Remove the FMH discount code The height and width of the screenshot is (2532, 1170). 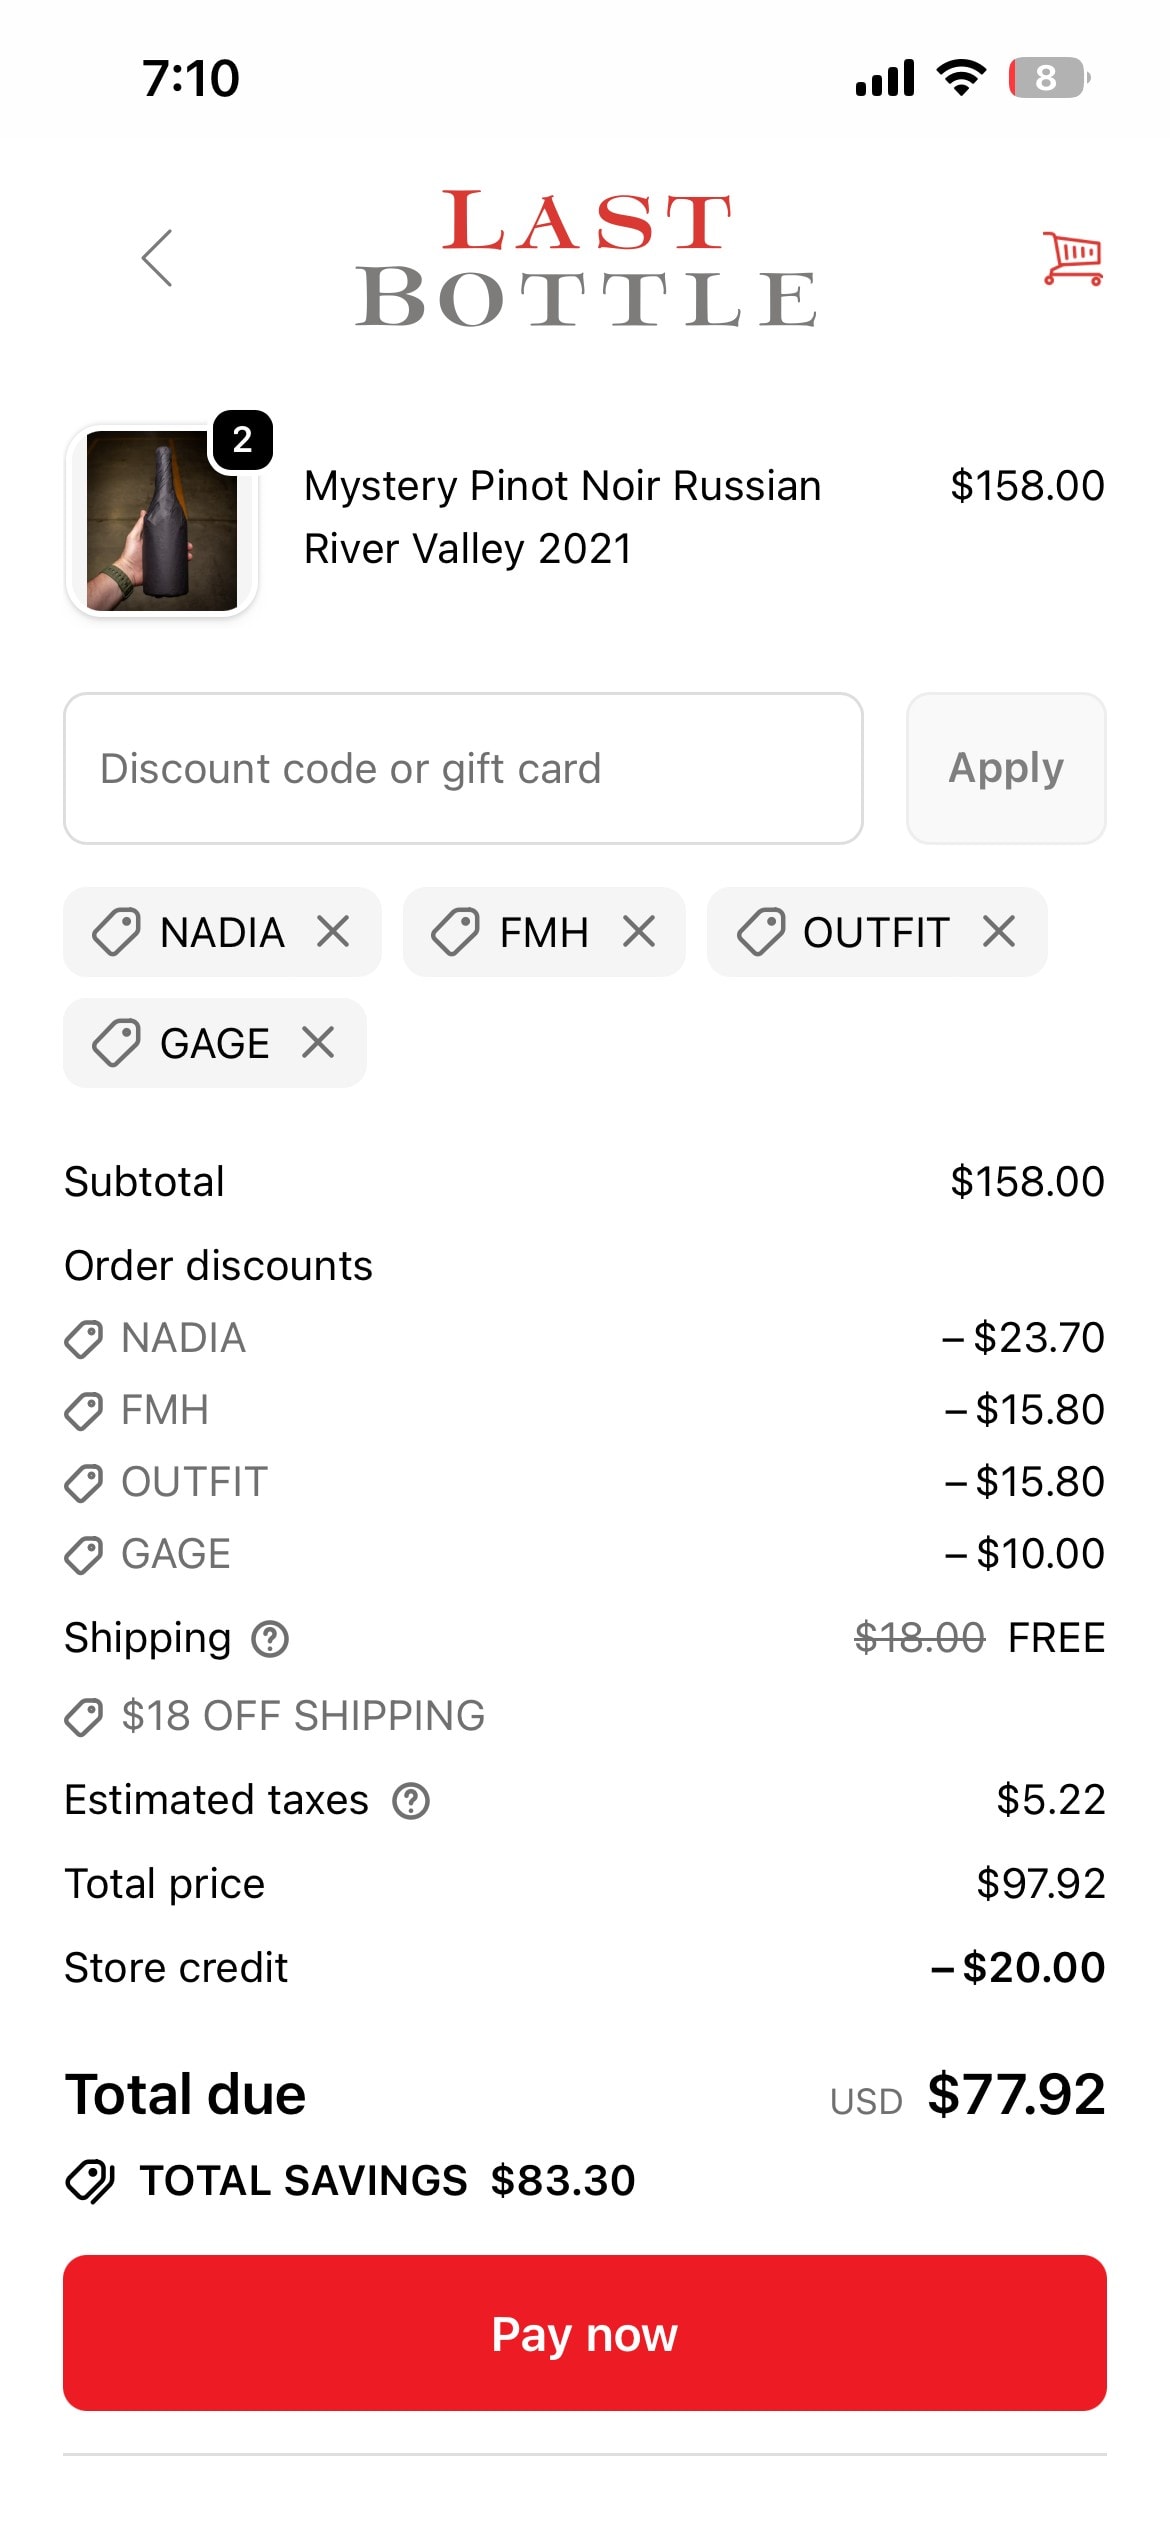coord(639,932)
